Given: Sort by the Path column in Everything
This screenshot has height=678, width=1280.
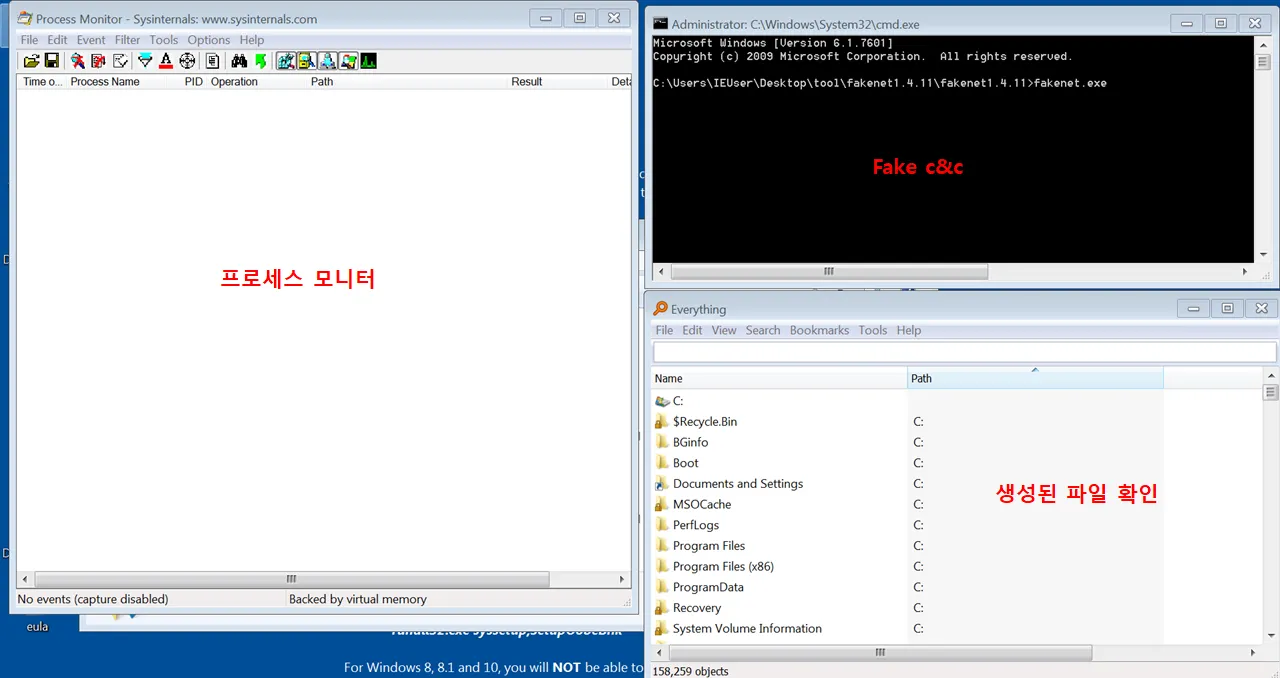Looking at the screenshot, I should [1035, 378].
